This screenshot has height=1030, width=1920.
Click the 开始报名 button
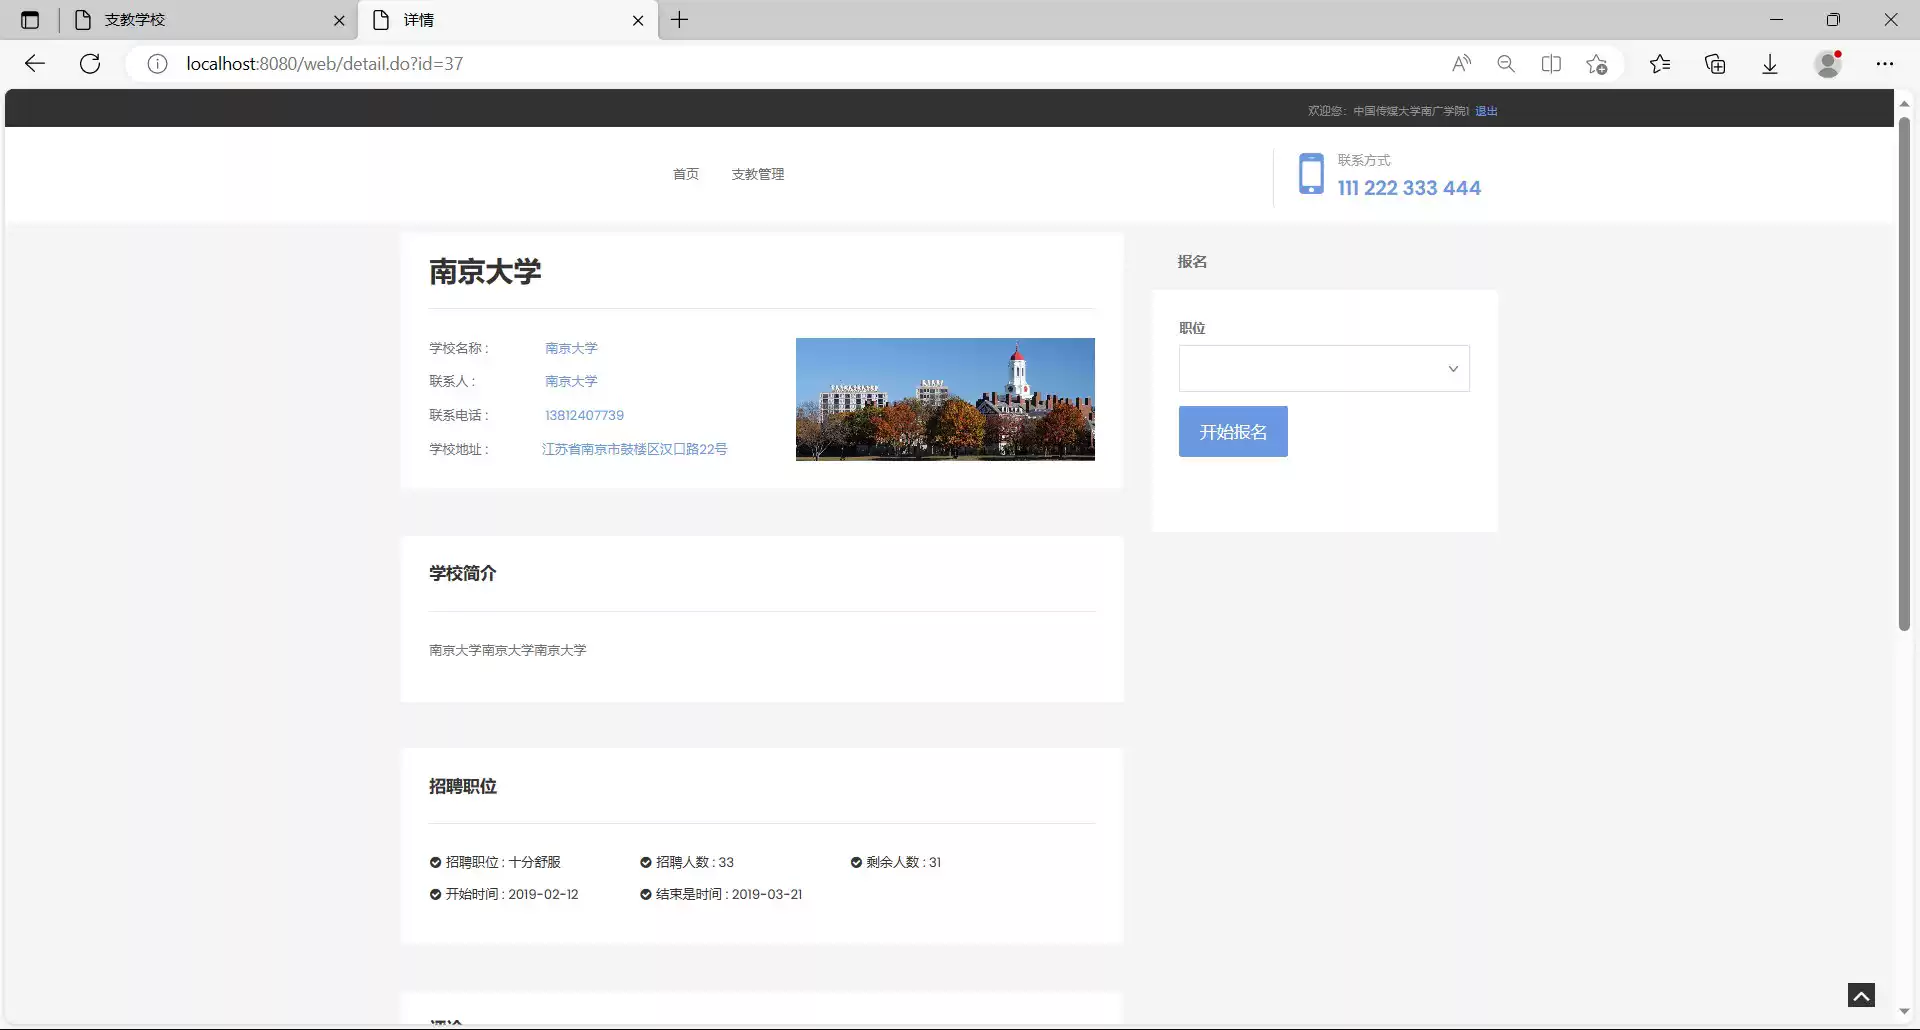(x=1233, y=432)
